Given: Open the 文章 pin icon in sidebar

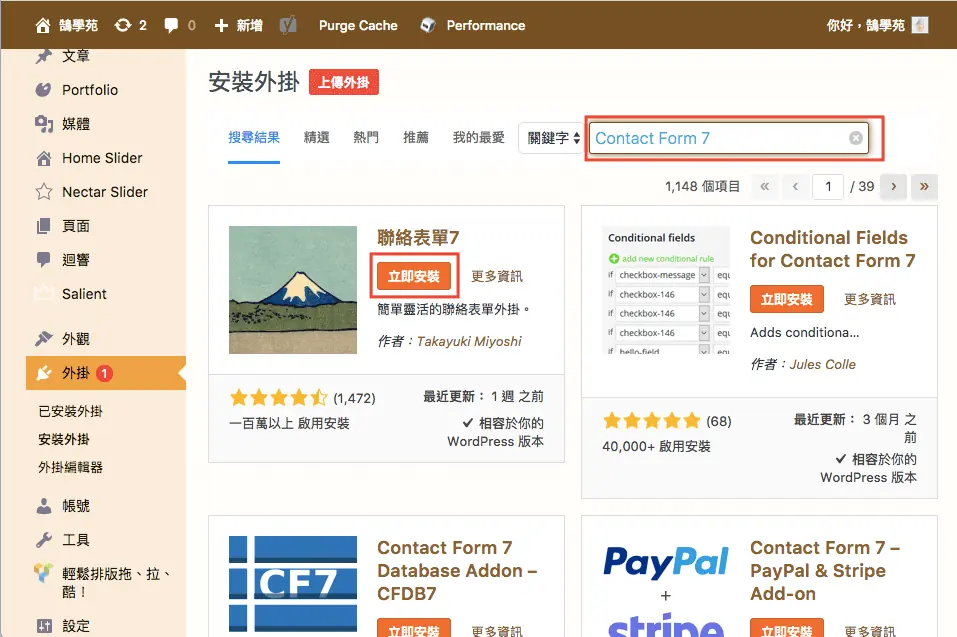Looking at the screenshot, I should [43, 56].
